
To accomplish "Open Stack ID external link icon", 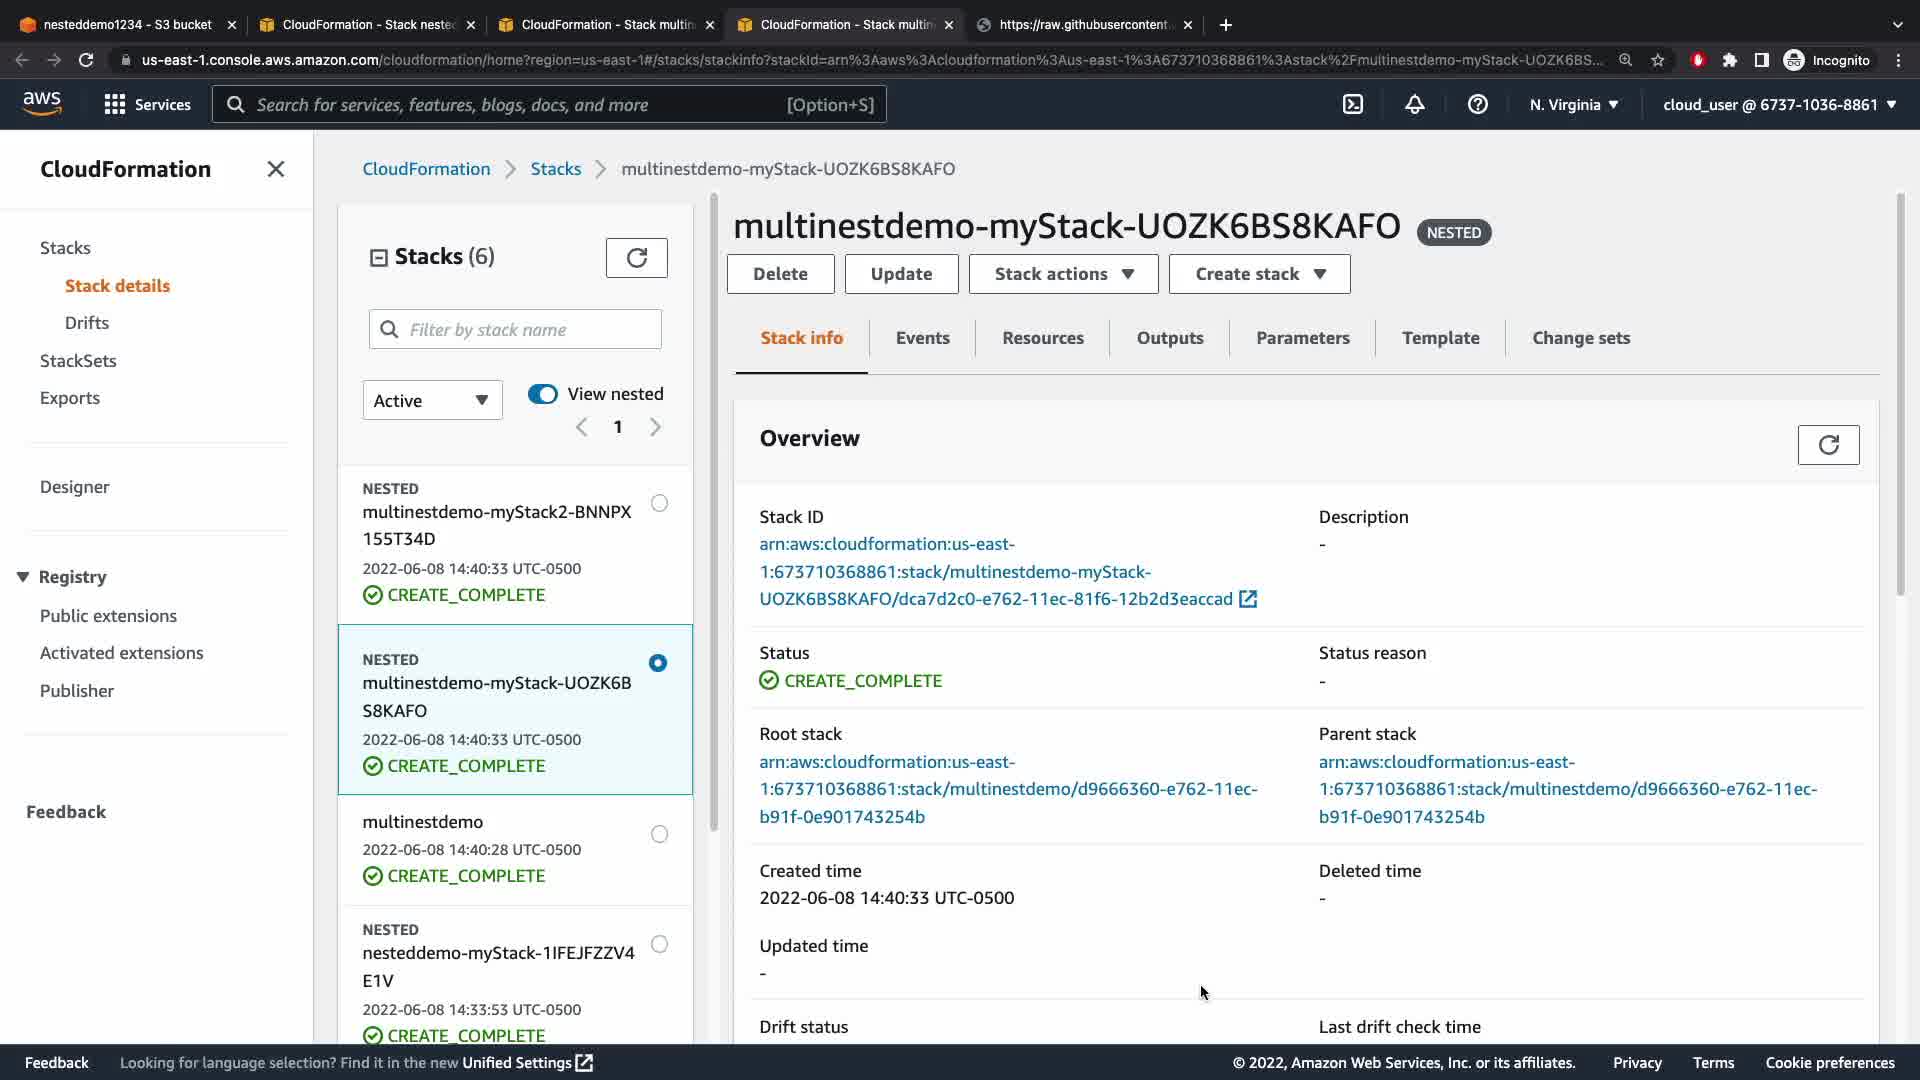I will tap(1248, 599).
